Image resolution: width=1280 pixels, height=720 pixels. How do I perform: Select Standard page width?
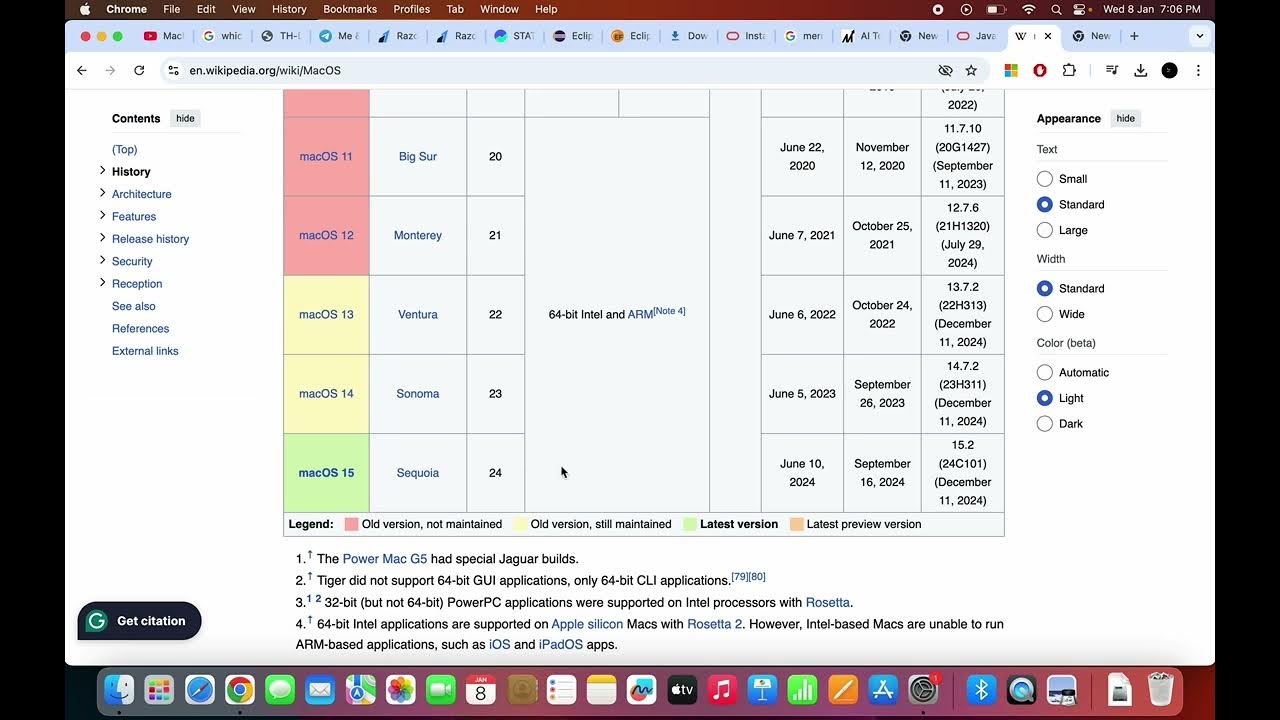1045,288
